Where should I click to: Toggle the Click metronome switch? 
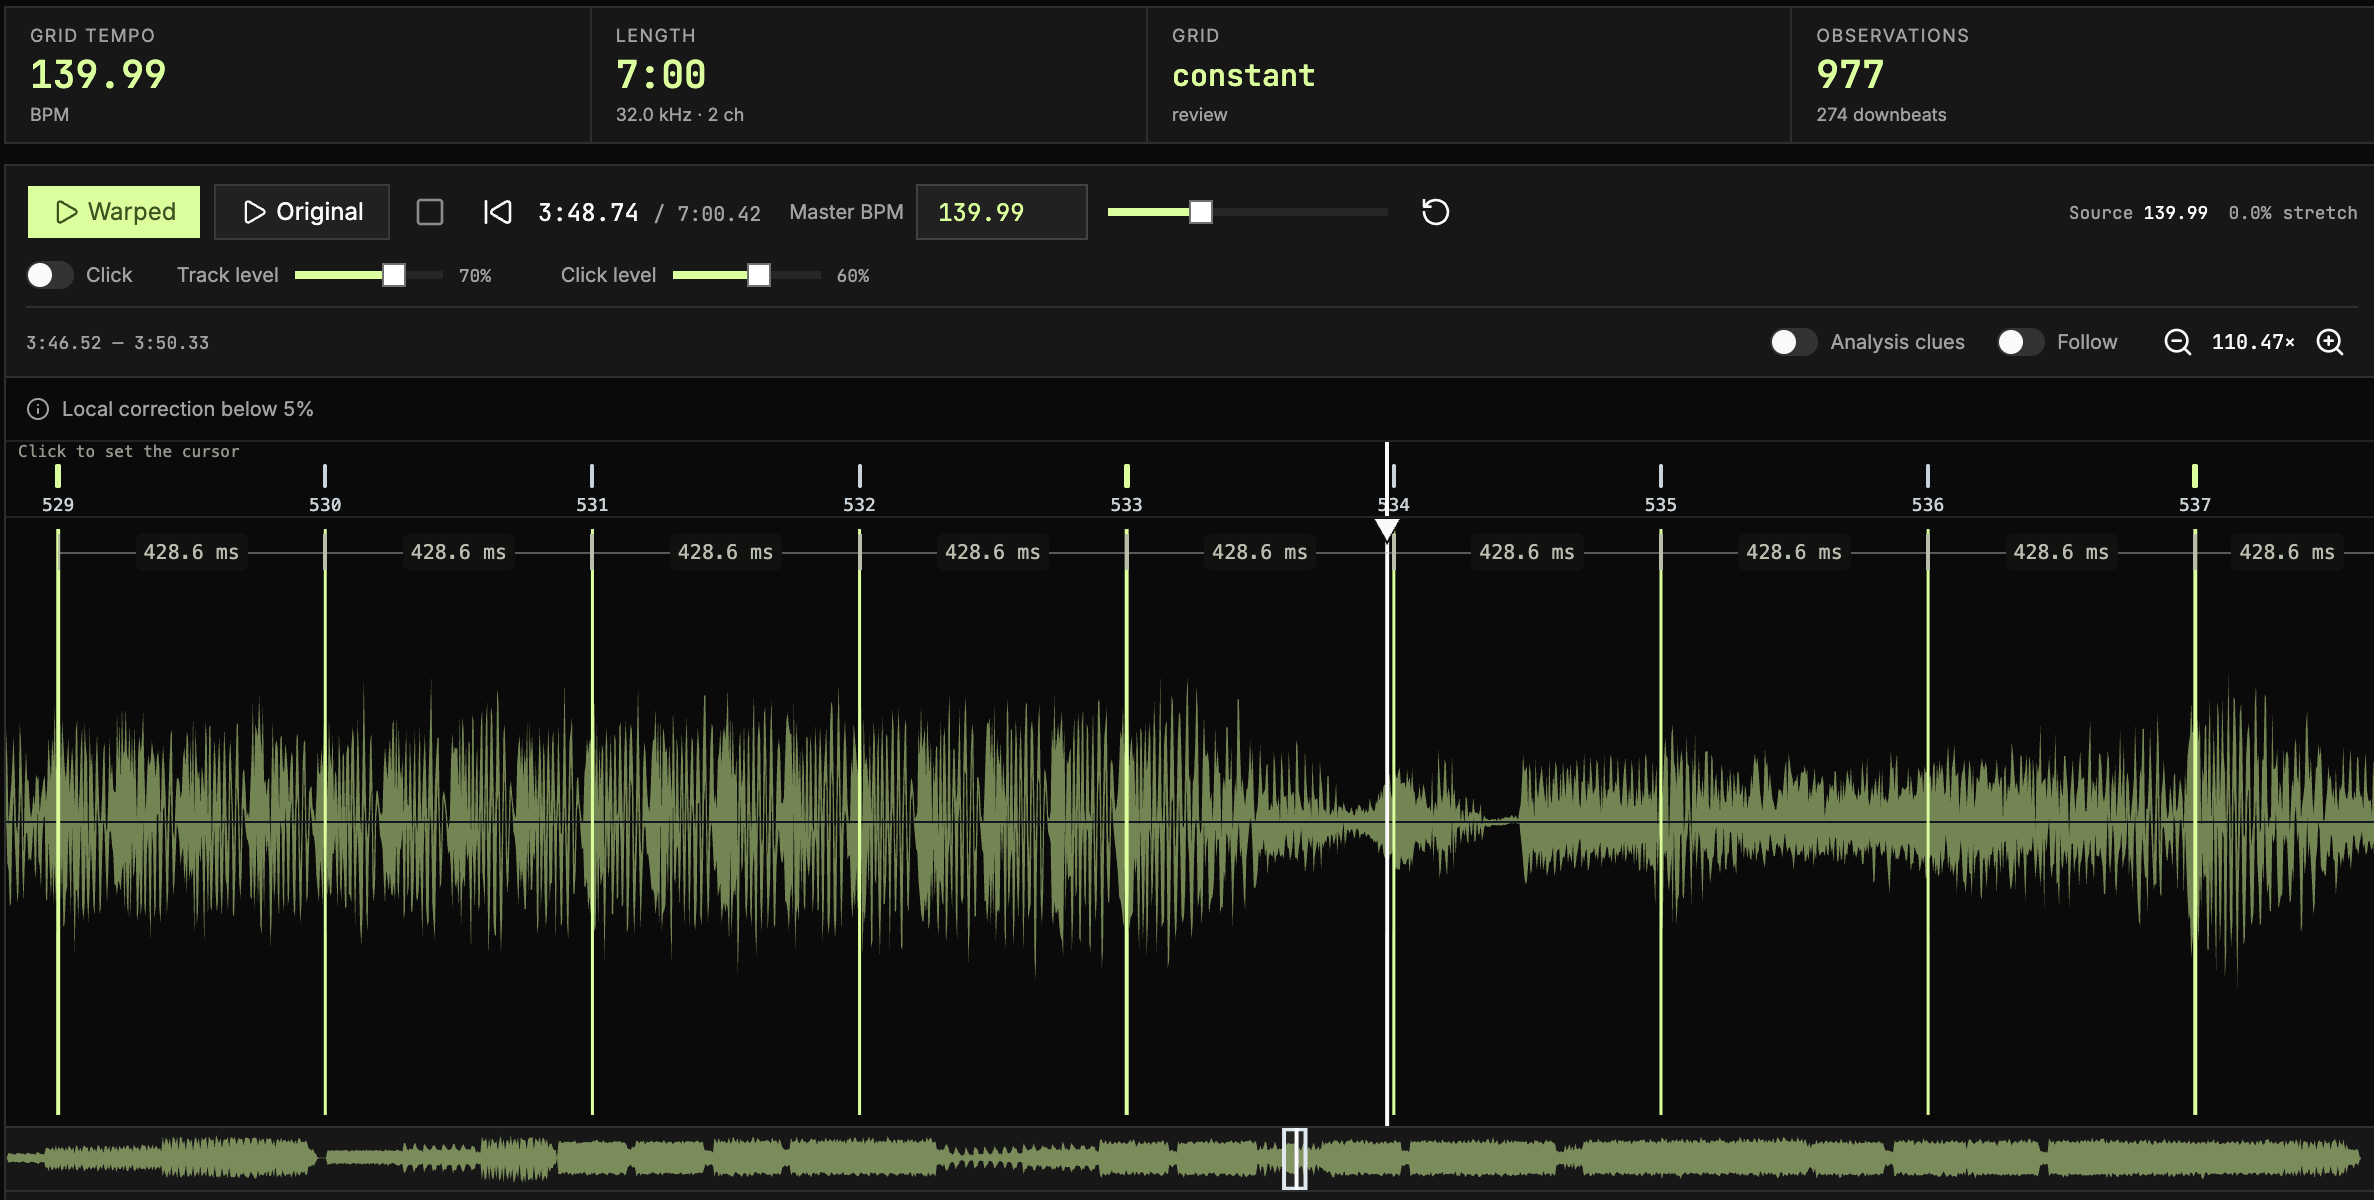point(50,275)
